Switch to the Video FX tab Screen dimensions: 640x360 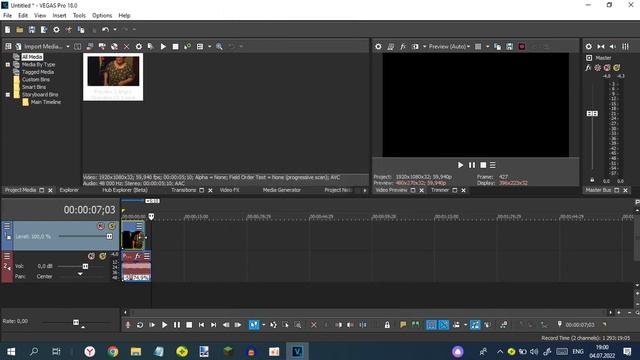(x=229, y=190)
